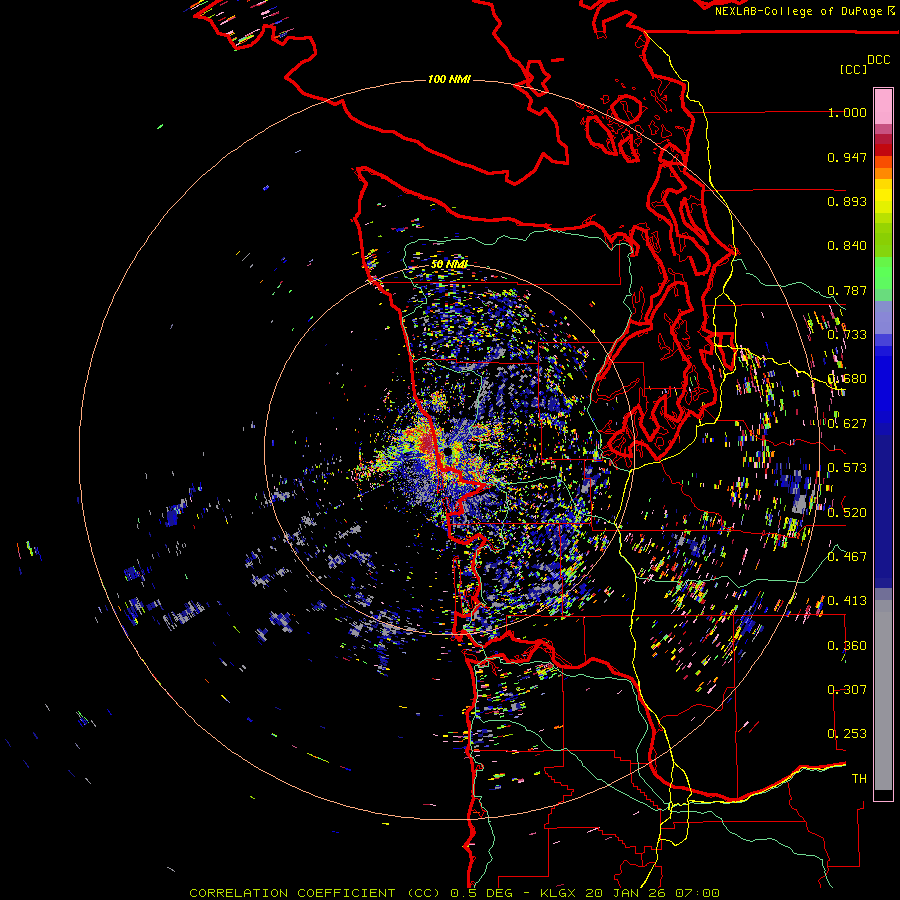
Task: Select the 0.573 scale value
Action: pyautogui.click(x=847, y=468)
